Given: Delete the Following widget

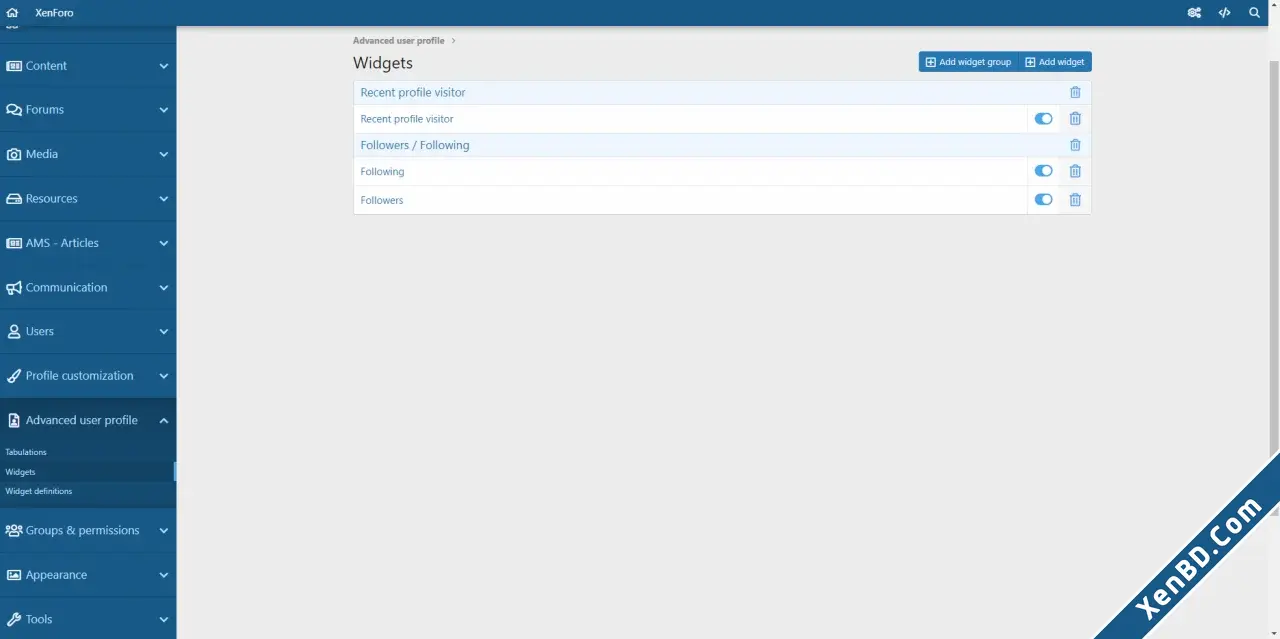Looking at the screenshot, I should click(1075, 171).
